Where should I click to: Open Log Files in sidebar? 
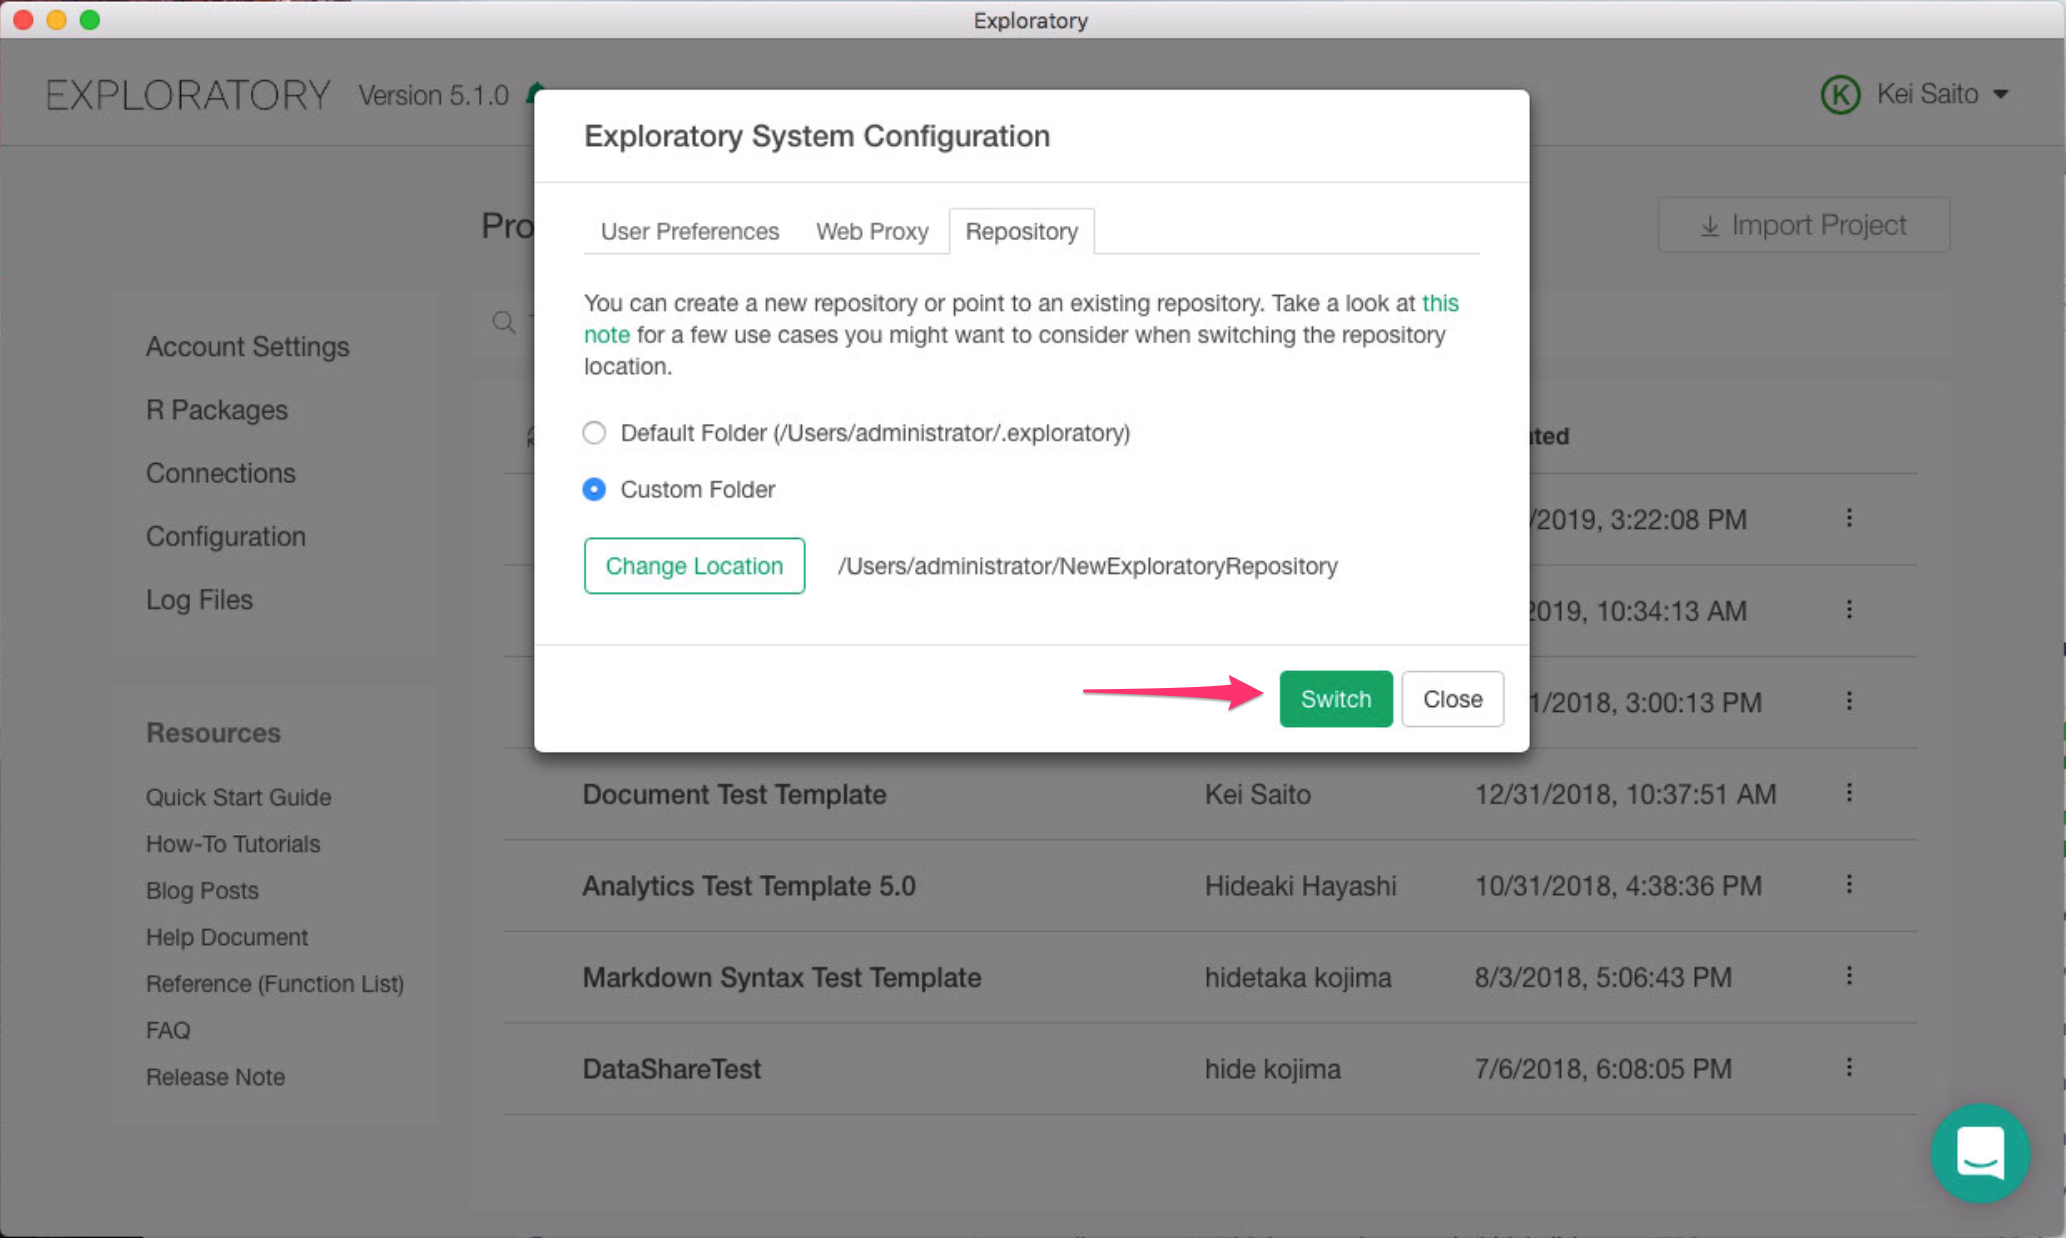(199, 600)
